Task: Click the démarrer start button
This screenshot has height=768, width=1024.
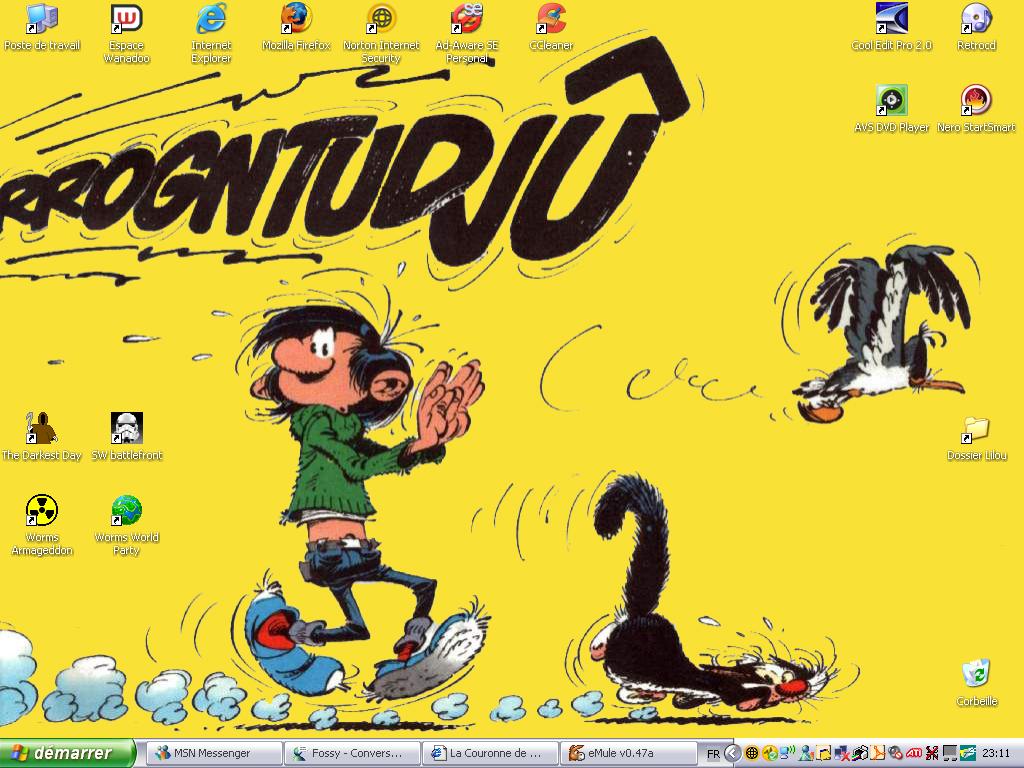Action: pyautogui.click(x=68, y=753)
